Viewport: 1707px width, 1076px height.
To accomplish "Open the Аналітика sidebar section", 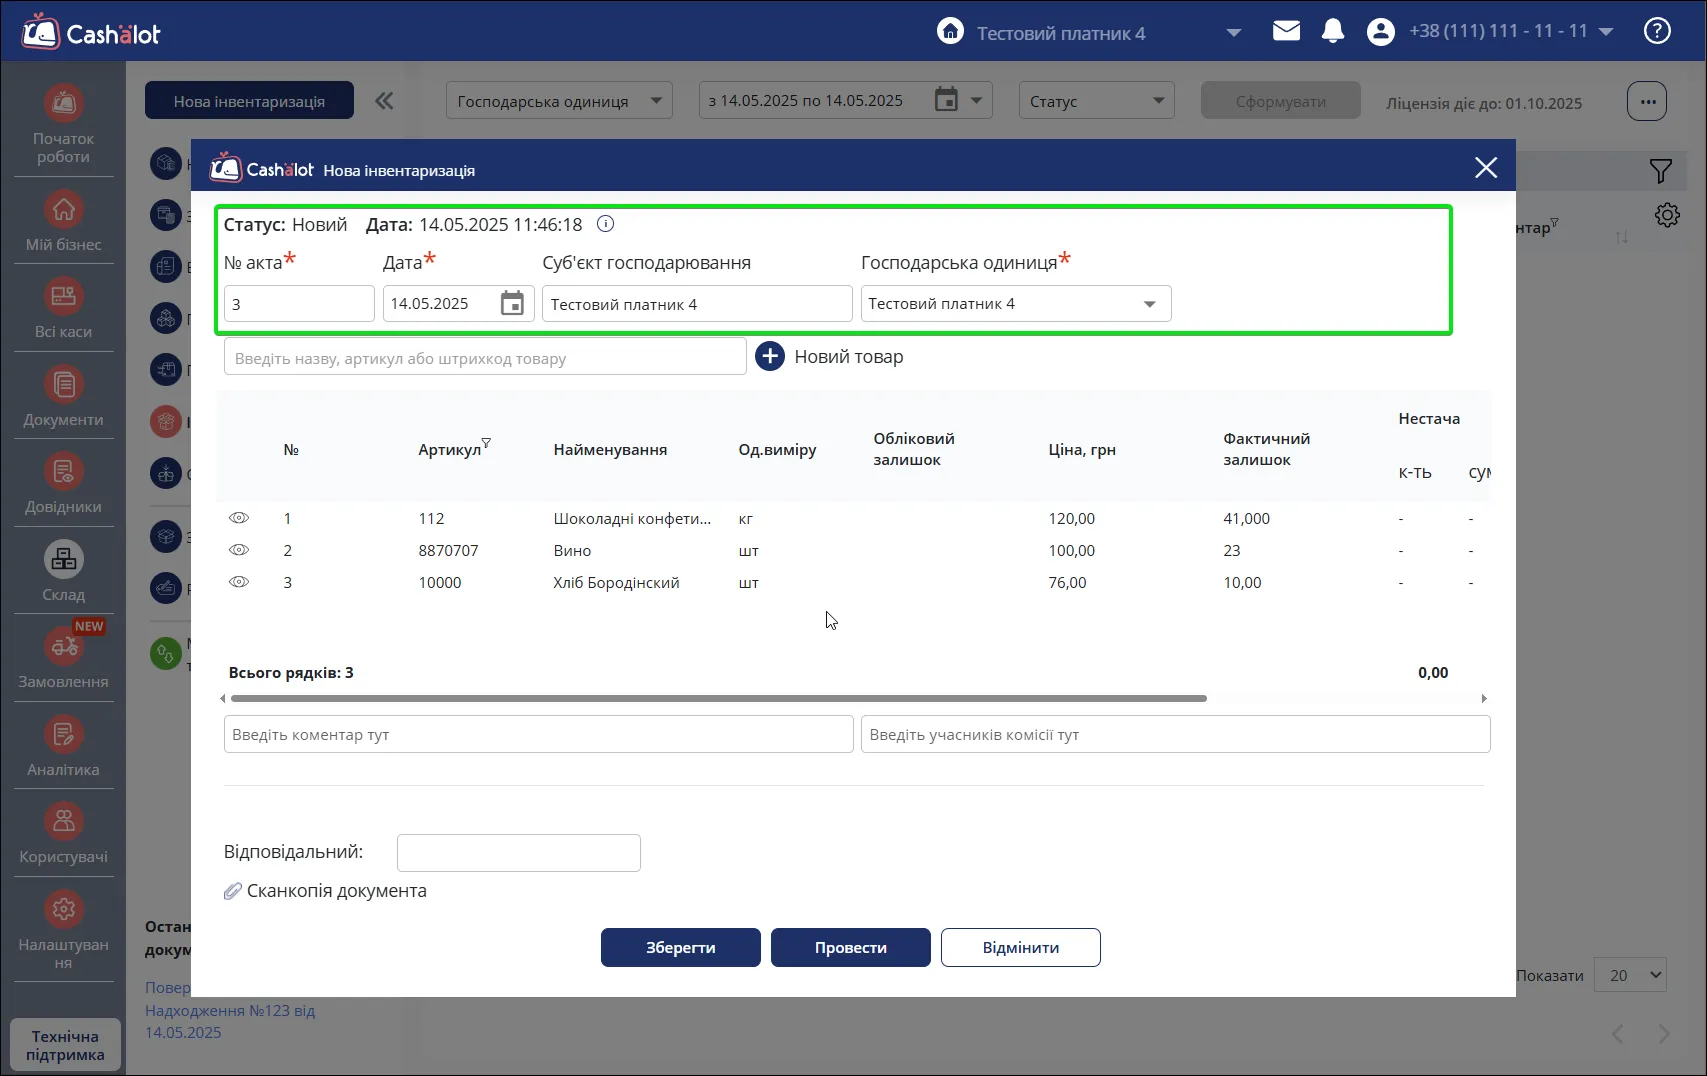I will point(64,748).
